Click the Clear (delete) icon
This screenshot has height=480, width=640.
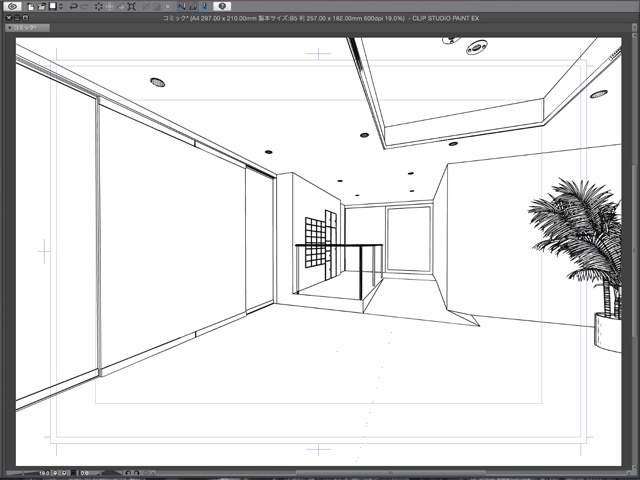point(99,7)
